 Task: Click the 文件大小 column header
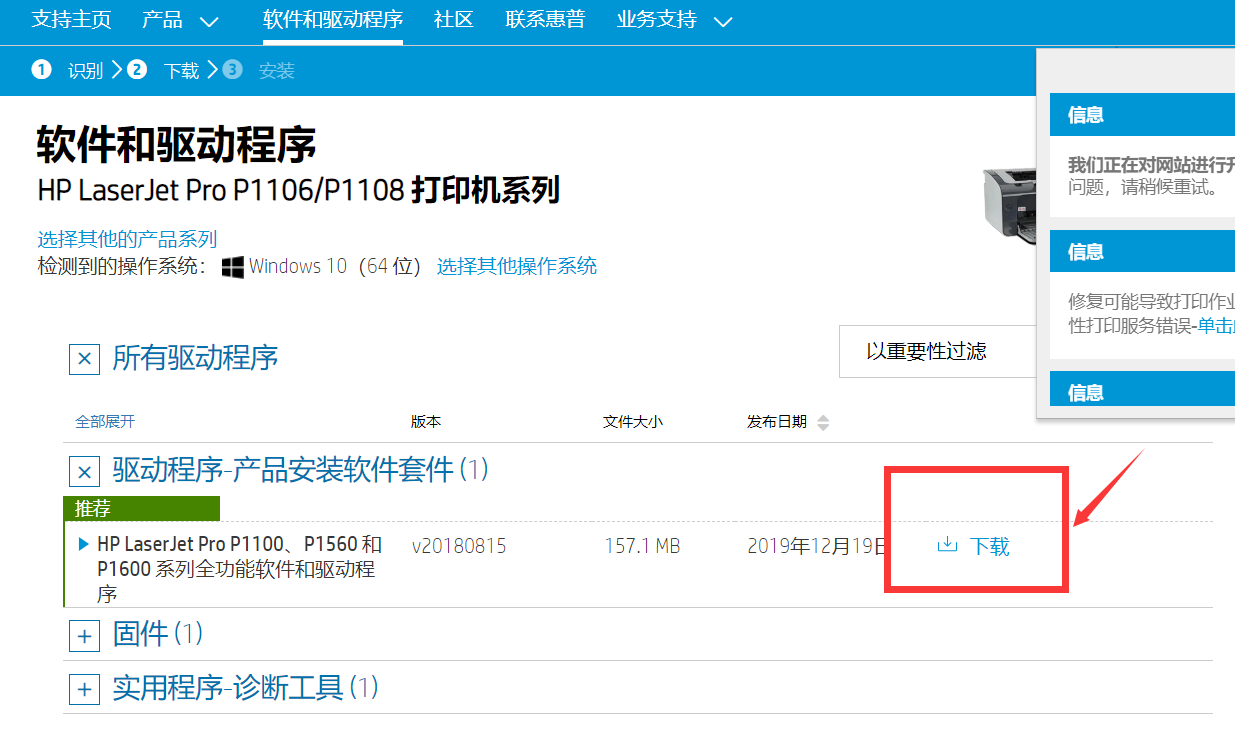[x=633, y=422]
